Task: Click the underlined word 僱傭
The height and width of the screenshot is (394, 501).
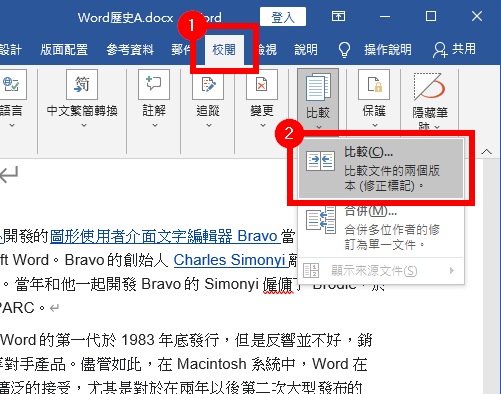Action: 278,284
